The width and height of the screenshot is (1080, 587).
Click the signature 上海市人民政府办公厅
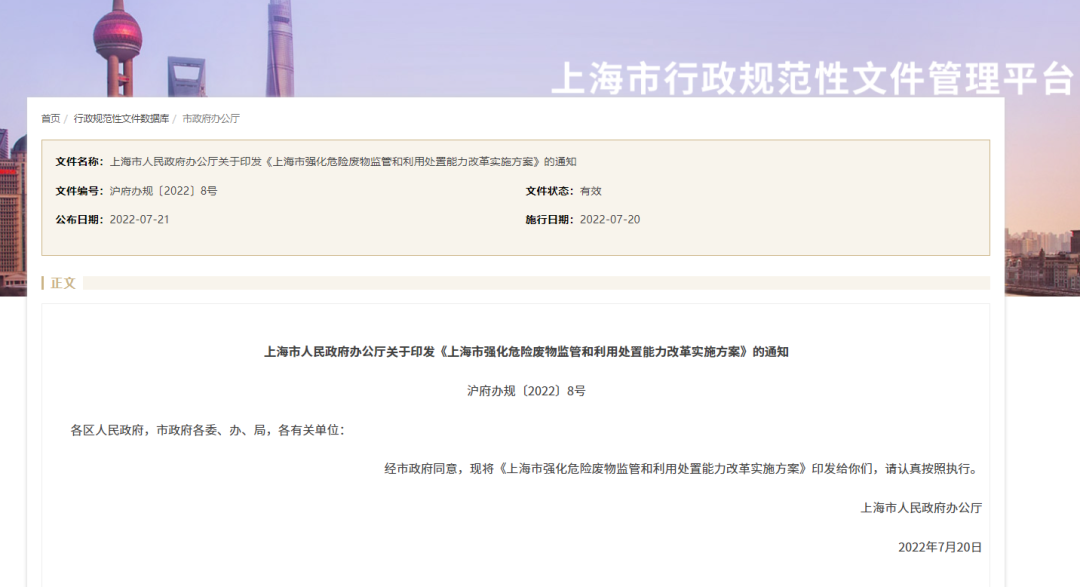click(x=921, y=508)
